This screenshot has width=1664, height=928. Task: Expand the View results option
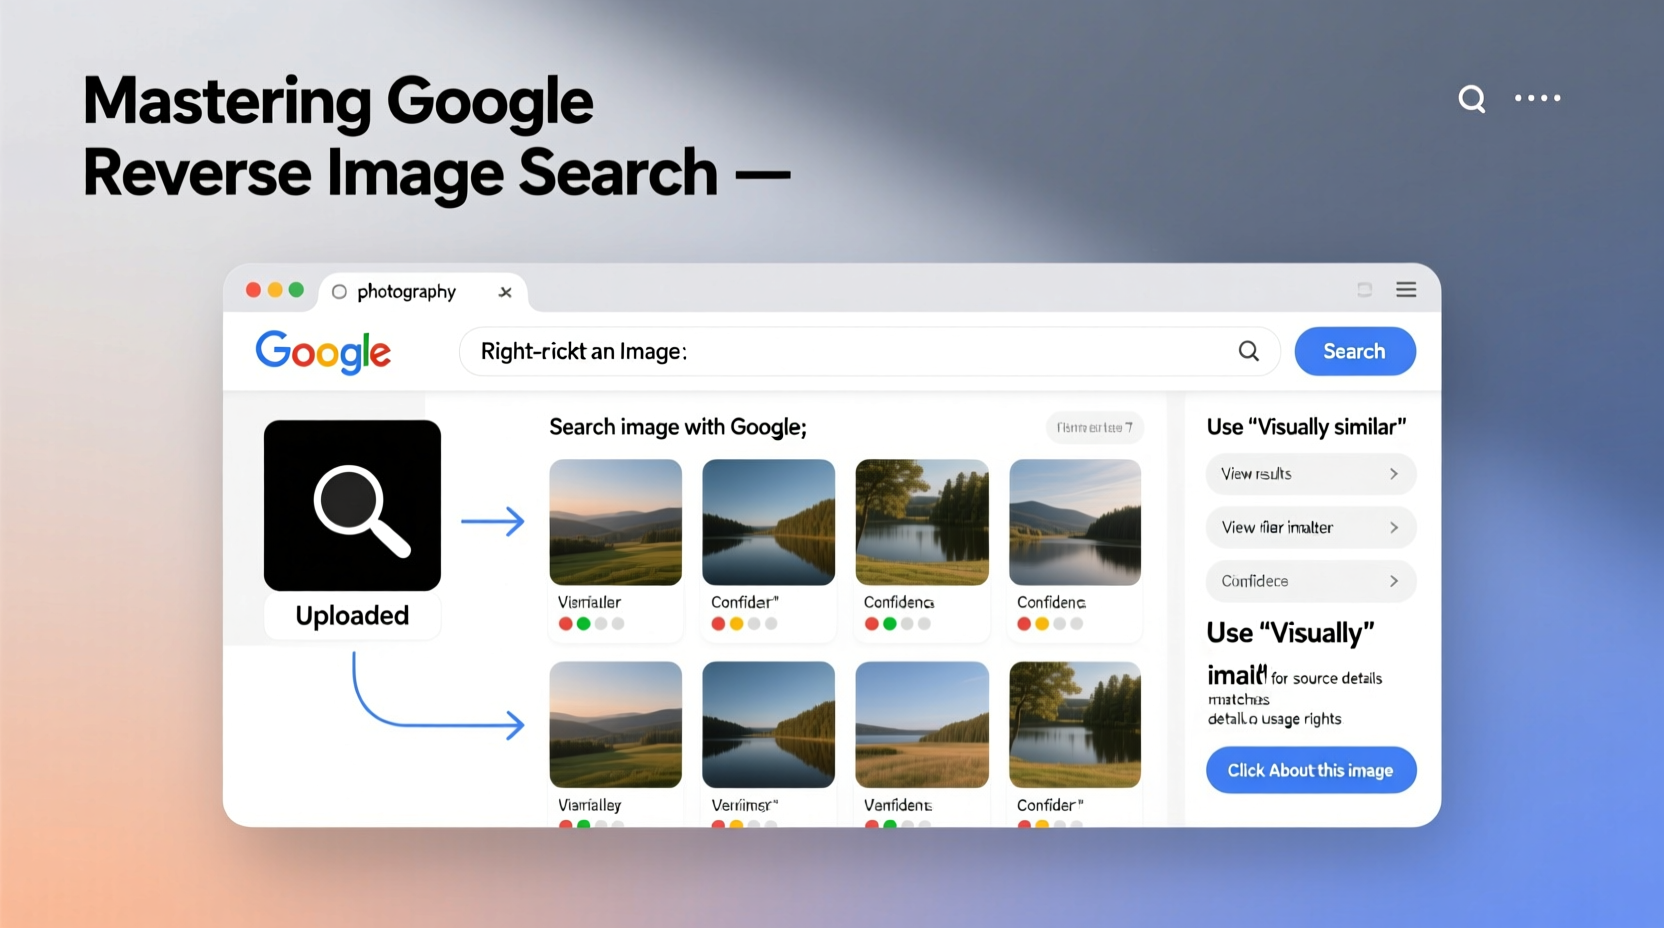pos(1310,473)
